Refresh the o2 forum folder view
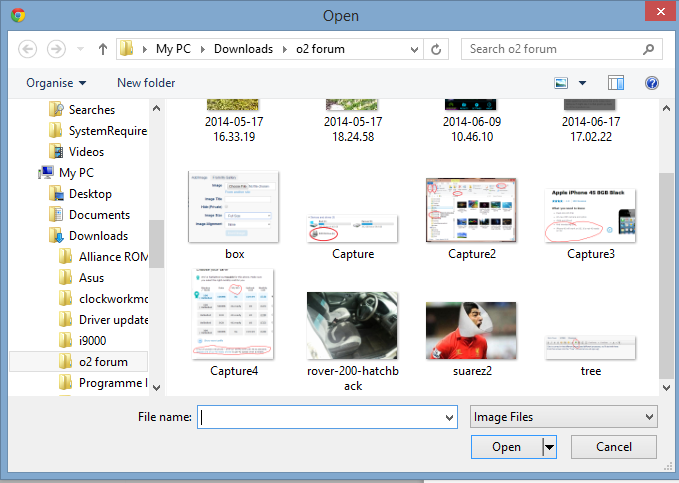Screen dimensions: 679x483 (437, 49)
